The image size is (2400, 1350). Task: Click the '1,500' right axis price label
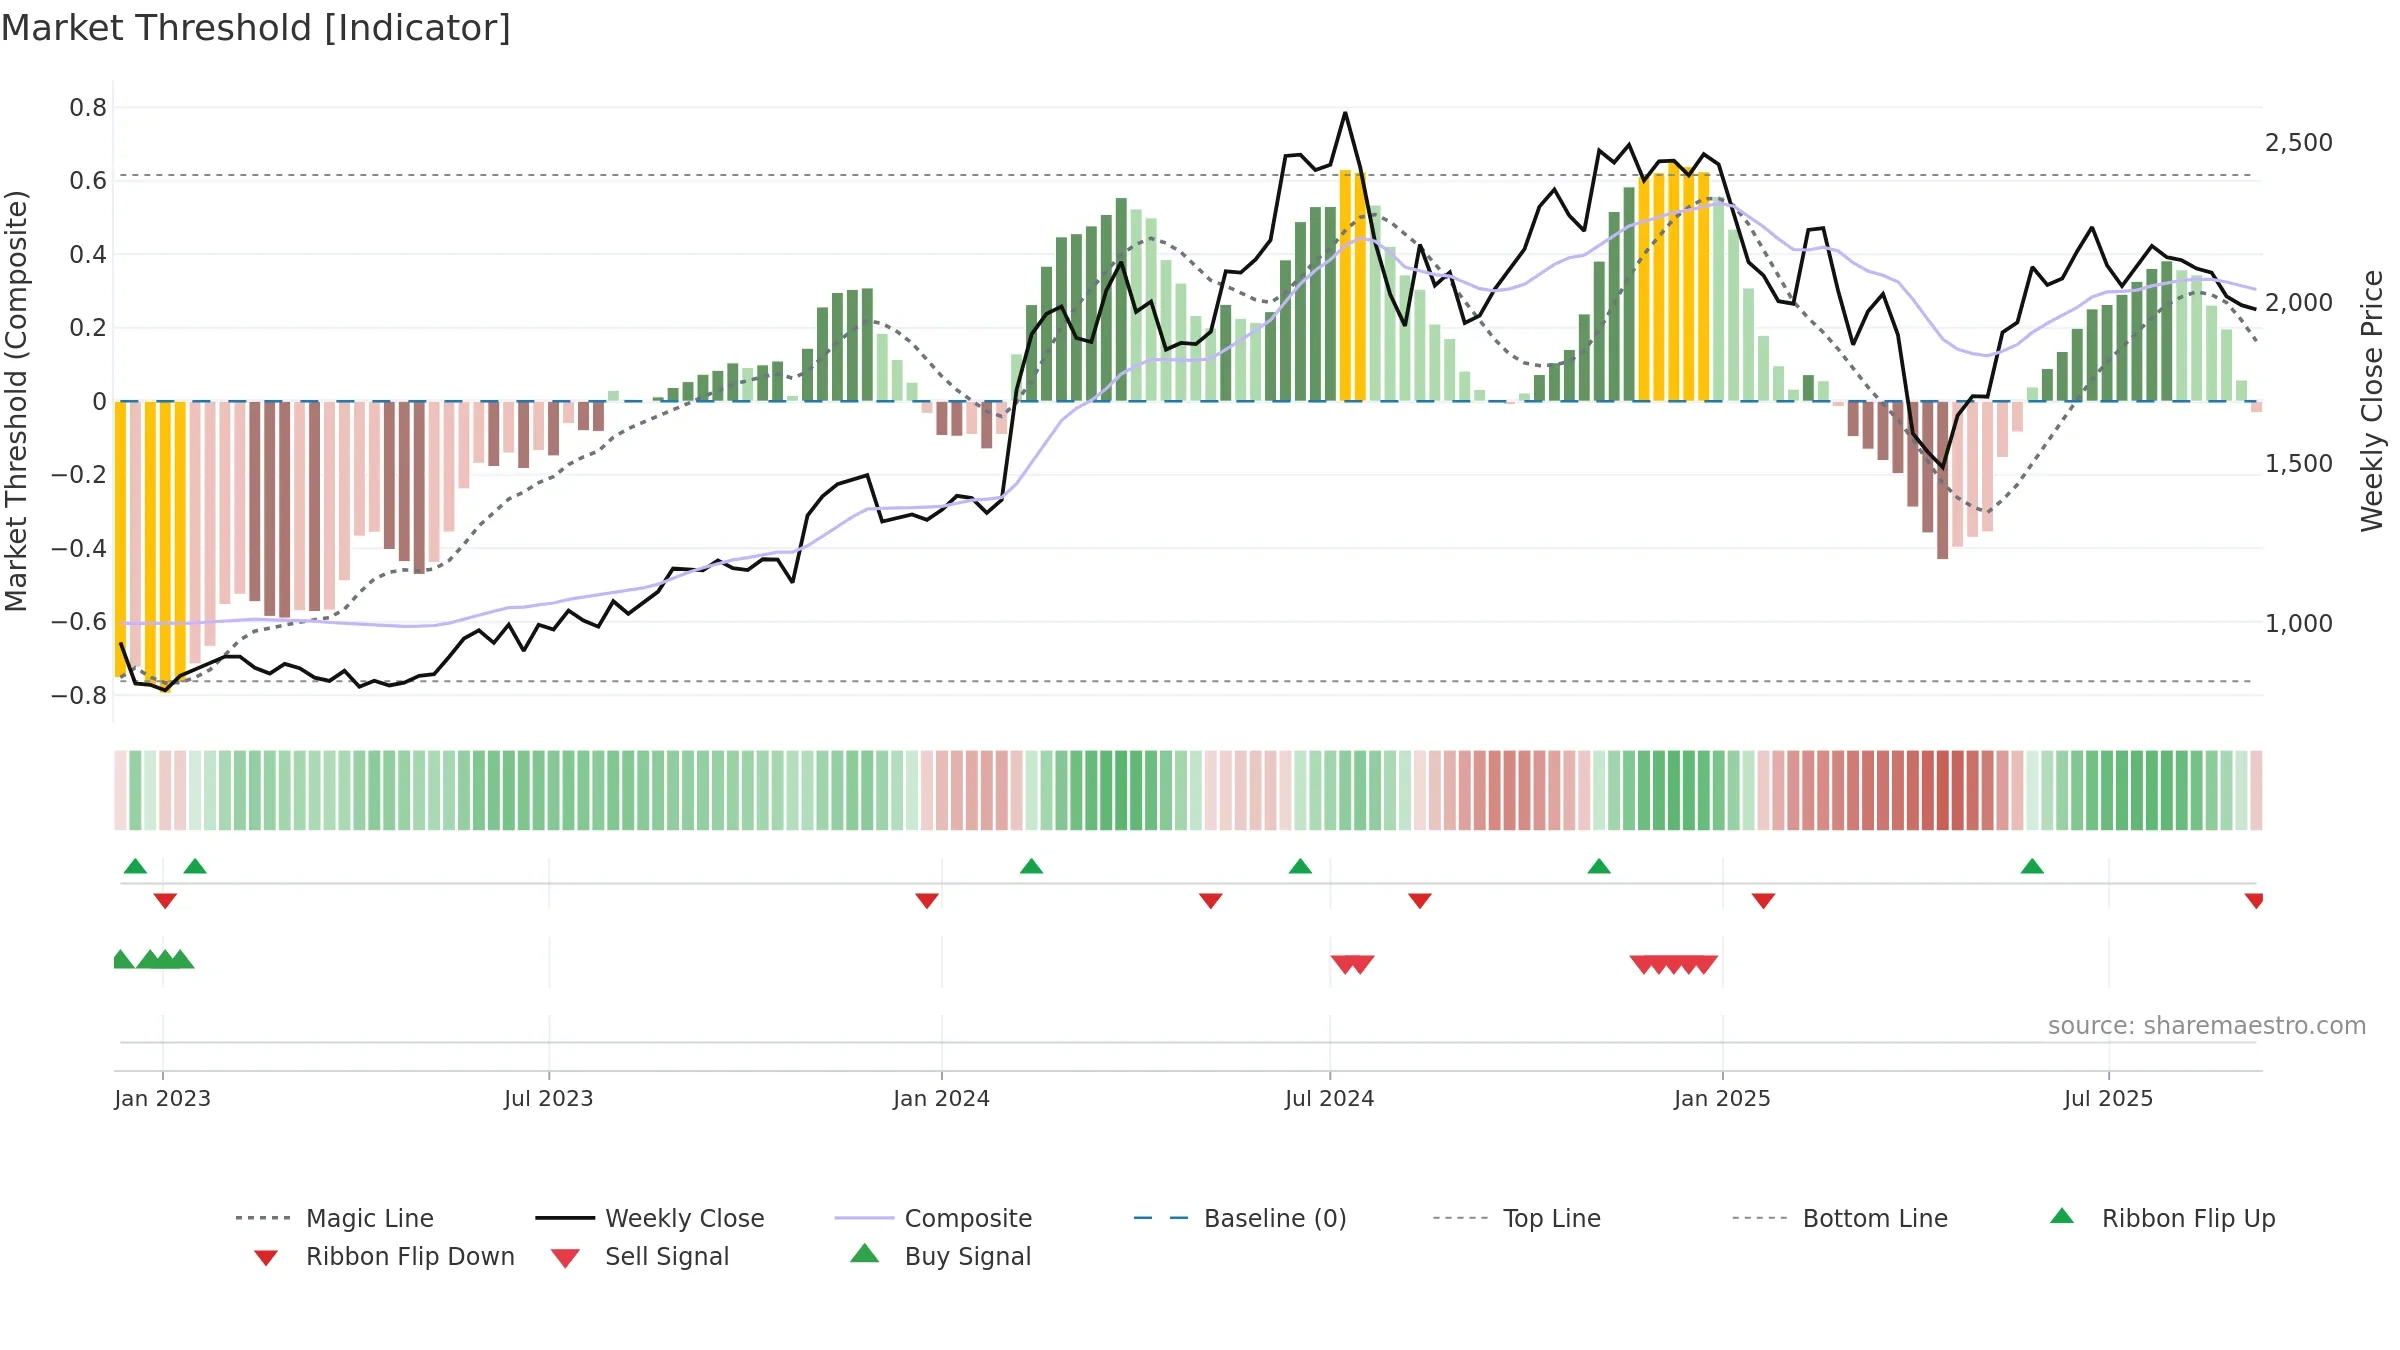click(x=2299, y=463)
